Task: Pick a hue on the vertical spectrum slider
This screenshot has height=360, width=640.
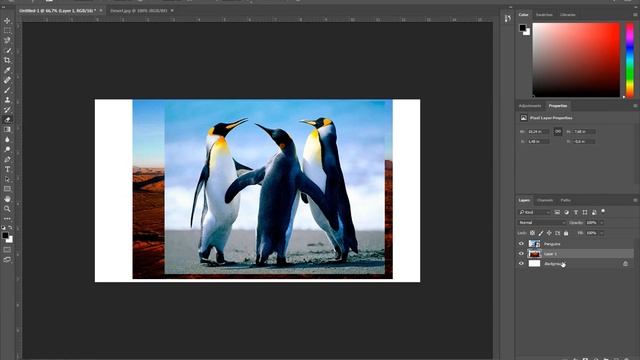Action: click(630, 60)
